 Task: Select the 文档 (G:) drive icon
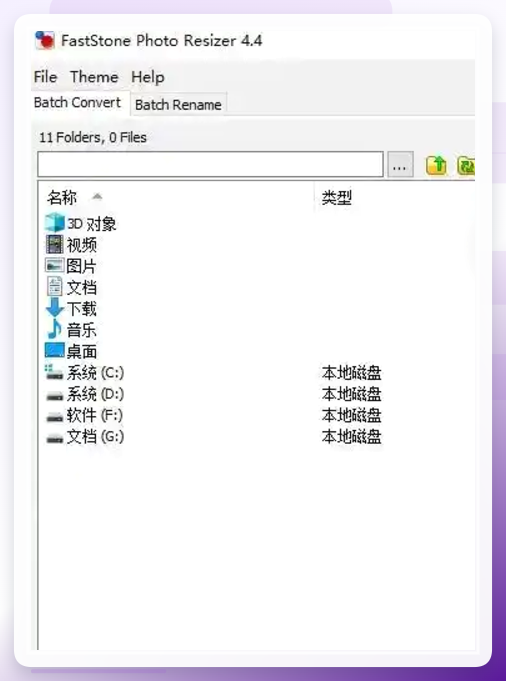(55, 438)
